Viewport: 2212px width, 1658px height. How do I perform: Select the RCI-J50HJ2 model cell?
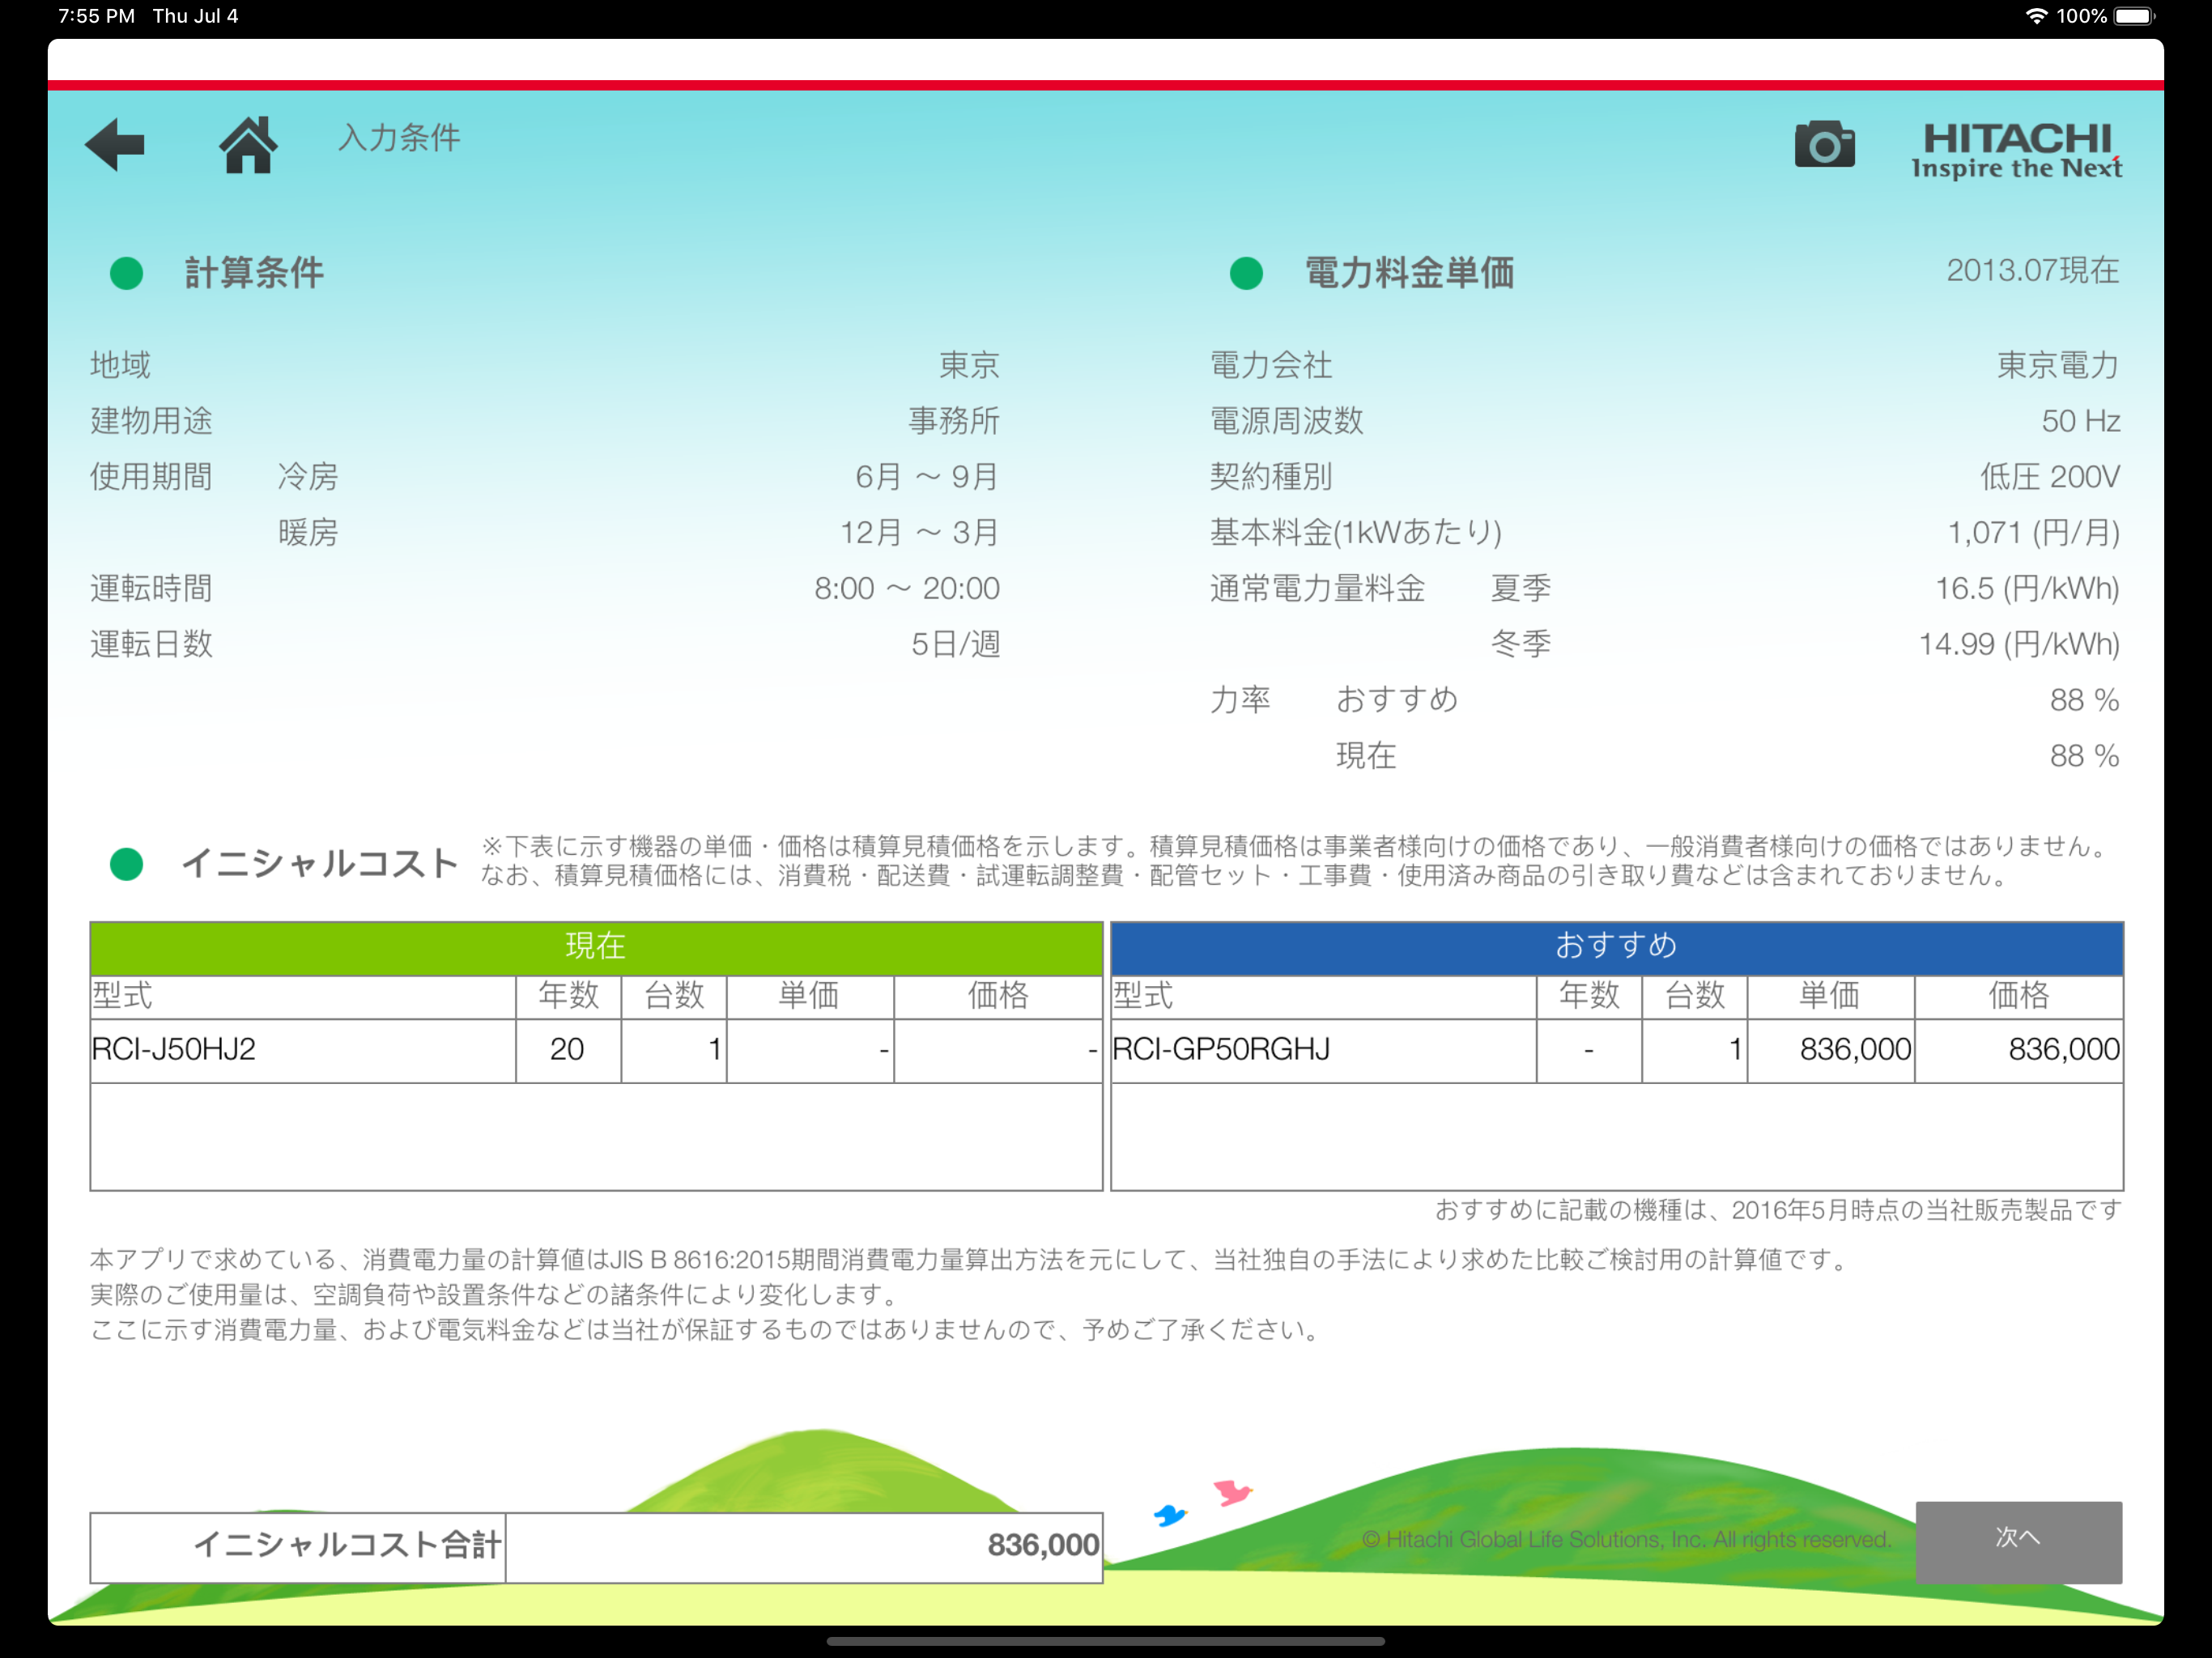click(302, 1049)
